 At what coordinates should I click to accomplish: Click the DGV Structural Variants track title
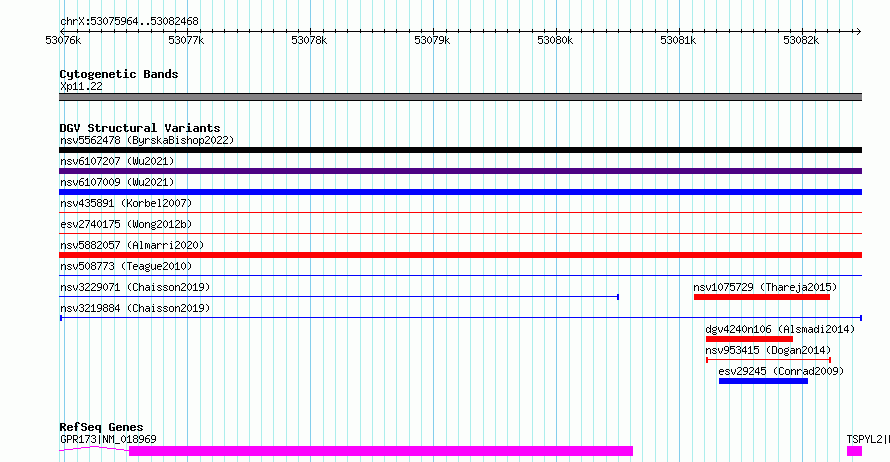pyautogui.click(x=140, y=128)
